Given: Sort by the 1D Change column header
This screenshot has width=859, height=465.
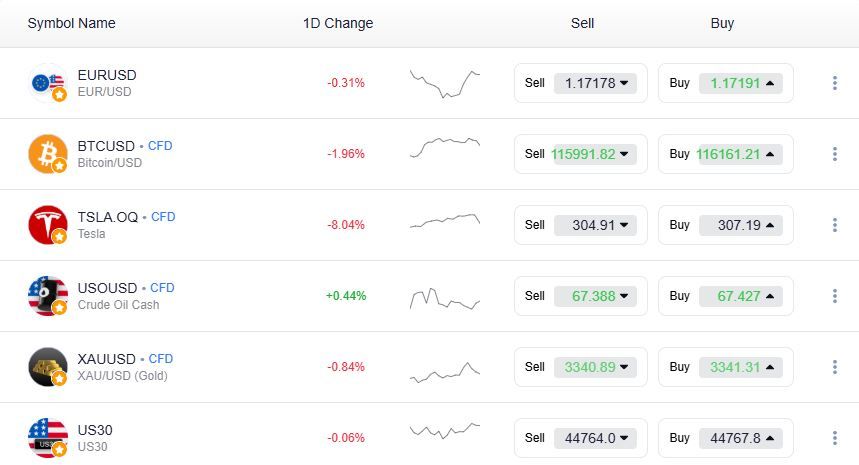Looking at the screenshot, I should click(338, 23).
